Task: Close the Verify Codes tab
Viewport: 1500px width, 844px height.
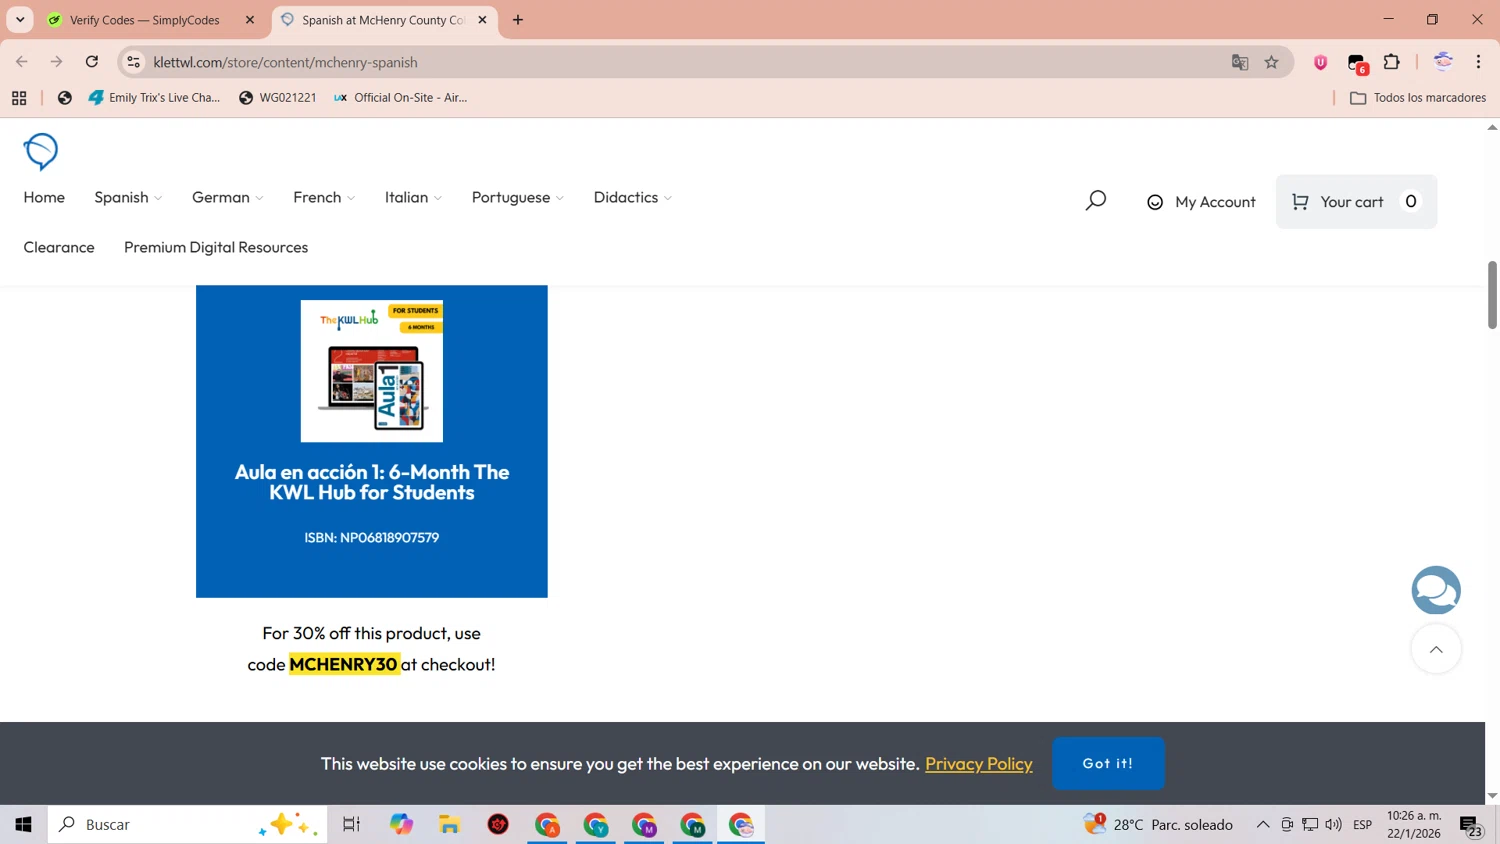Action: click(x=250, y=20)
